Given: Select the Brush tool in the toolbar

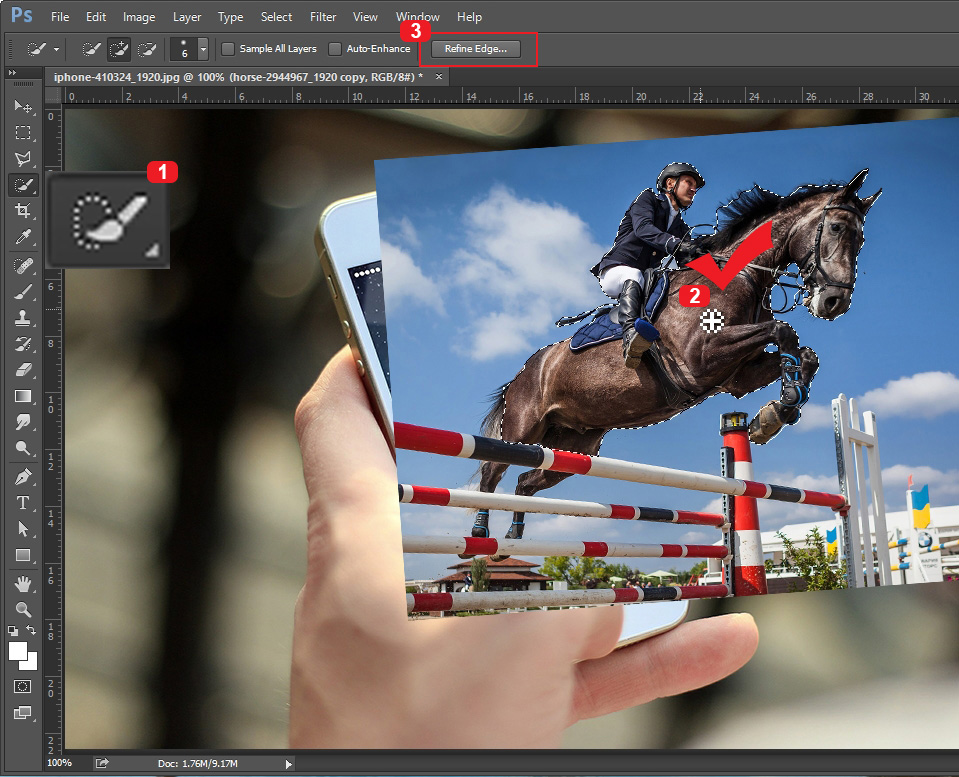Looking at the screenshot, I should 23,291.
